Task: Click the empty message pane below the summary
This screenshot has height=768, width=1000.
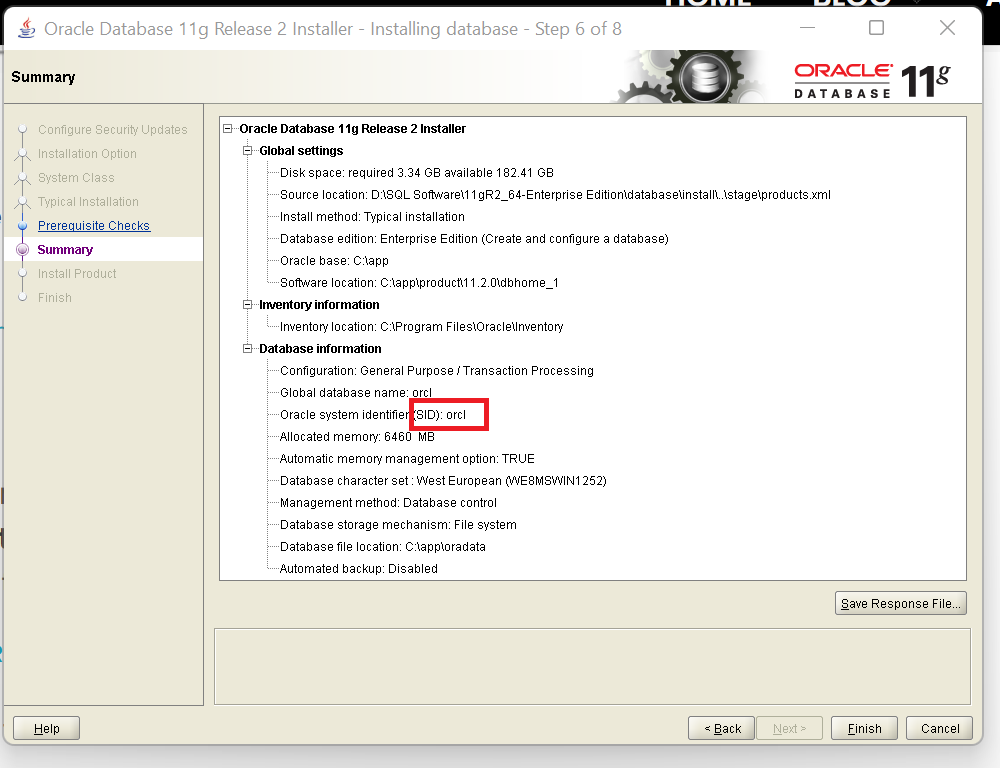Action: [592, 667]
